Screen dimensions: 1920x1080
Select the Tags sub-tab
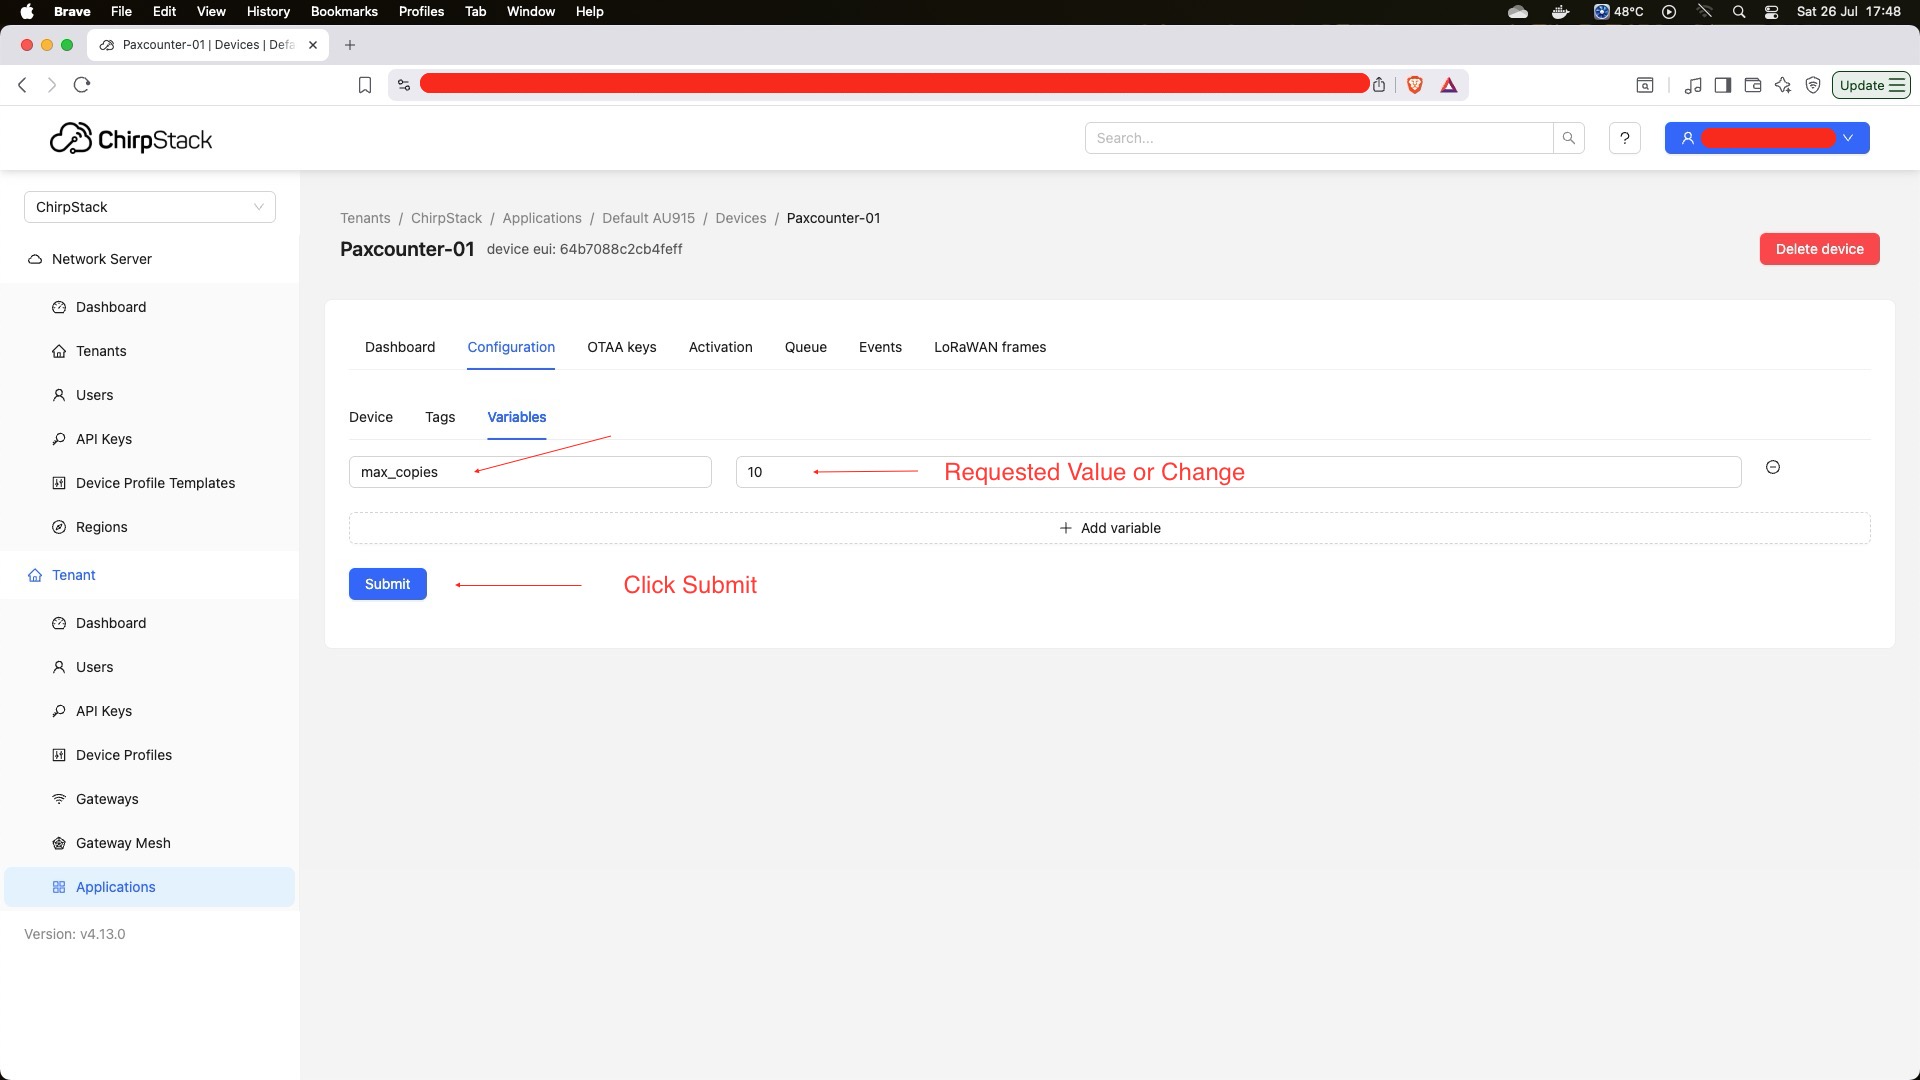click(x=440, y=417)
